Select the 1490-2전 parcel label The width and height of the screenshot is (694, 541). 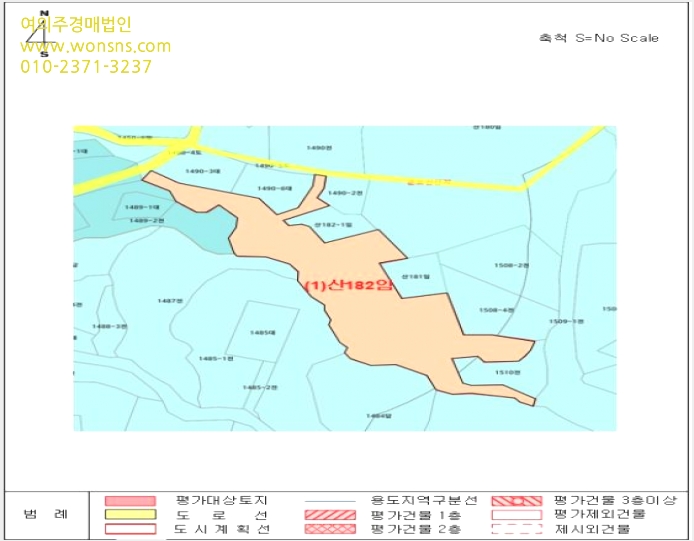345,193
